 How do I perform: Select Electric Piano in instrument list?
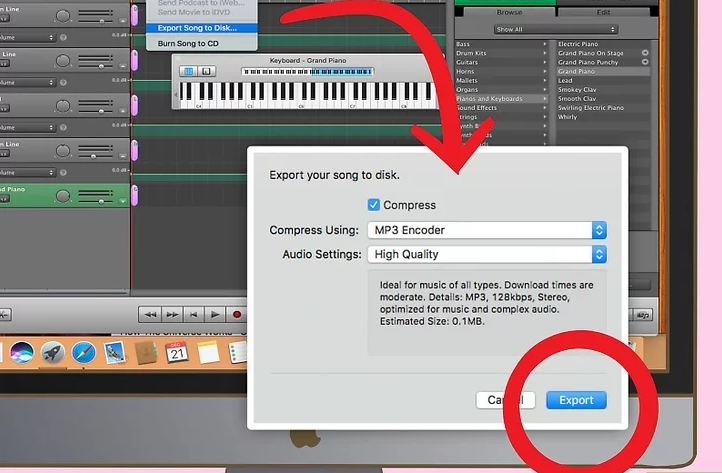(x=603, y=44)
